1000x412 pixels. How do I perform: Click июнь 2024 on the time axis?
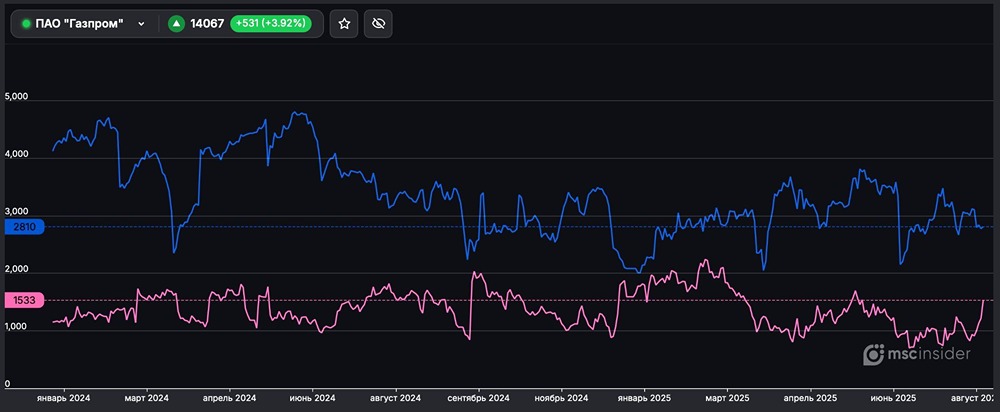pyautogui.click(x=311, y=397)
